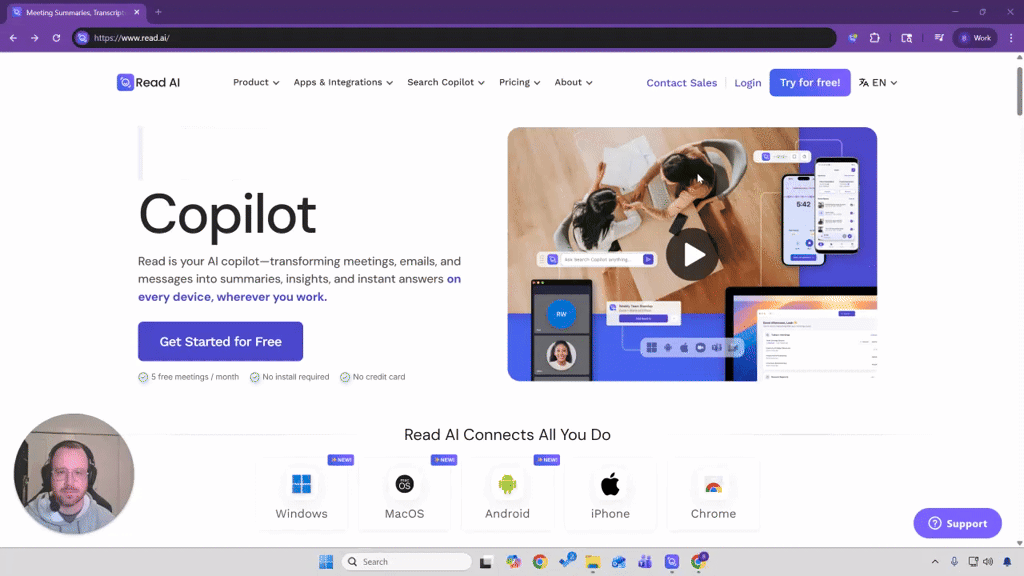The width and height of the screenshot is (1024, 576).
Task: Select the Windows platform icon
Action: tap(301, 485)
